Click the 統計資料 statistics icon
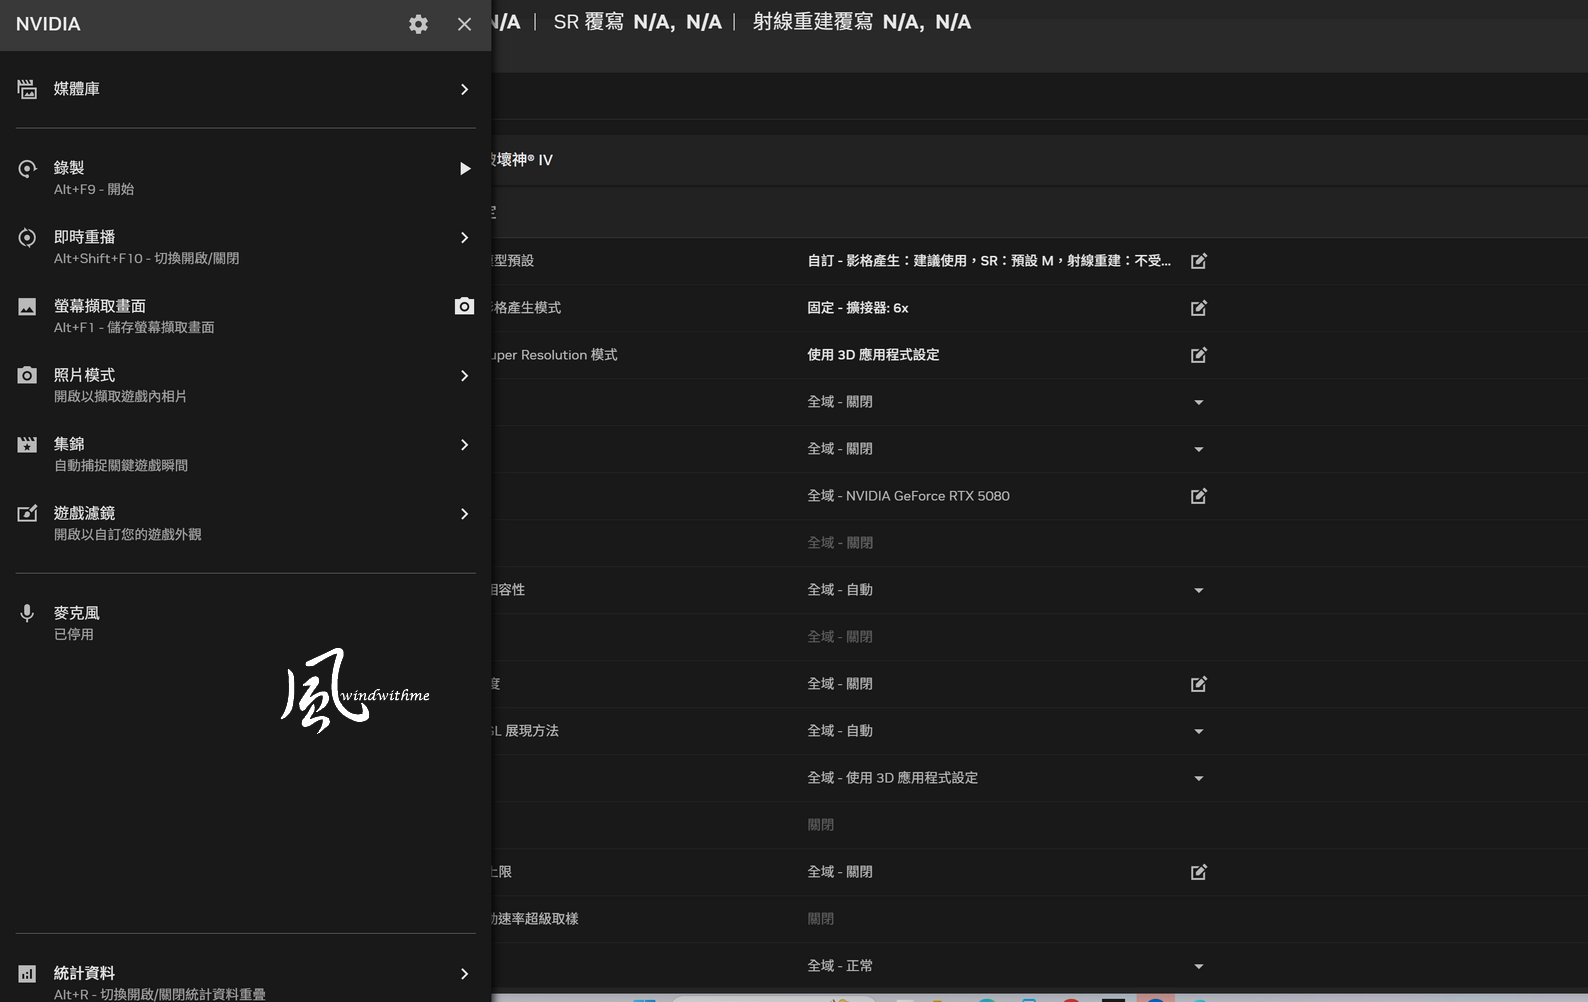Screen dimensions: 1588x1002 (x=27, y=974)
